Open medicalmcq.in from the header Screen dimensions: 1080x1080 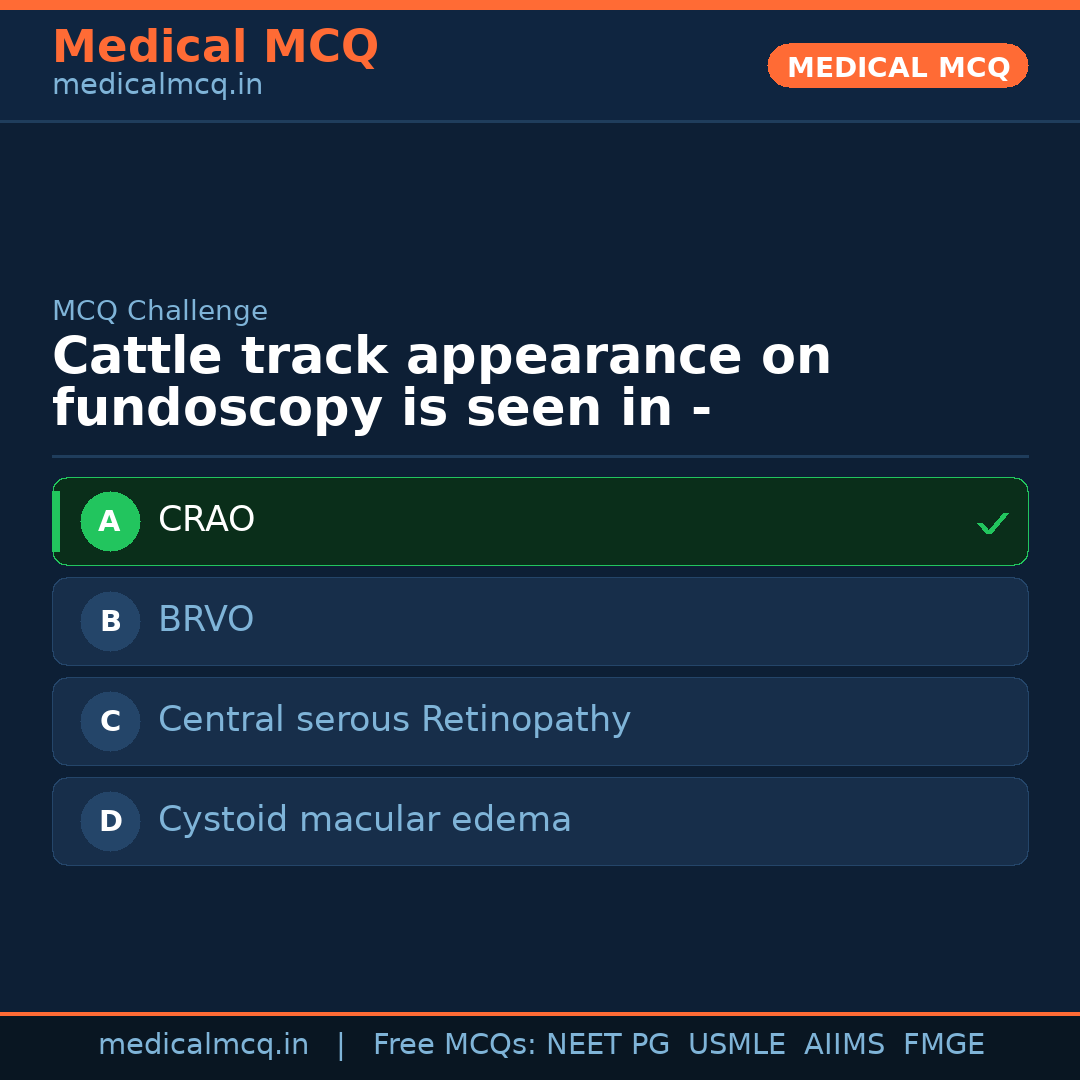pos(157,84)
